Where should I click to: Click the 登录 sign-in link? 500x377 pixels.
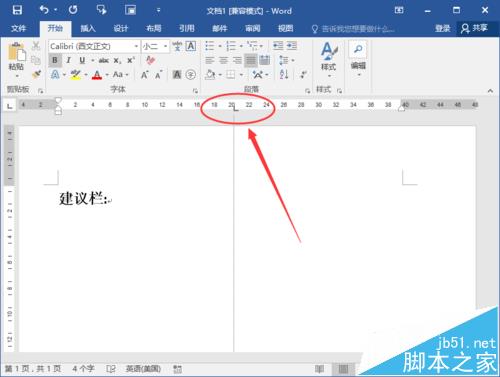click(x=443, y=28)
